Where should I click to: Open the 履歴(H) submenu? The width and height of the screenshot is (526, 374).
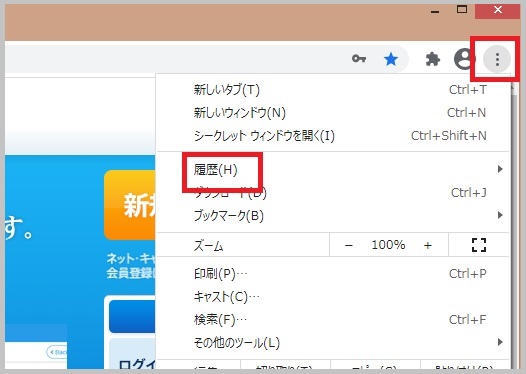pos(333,169)
